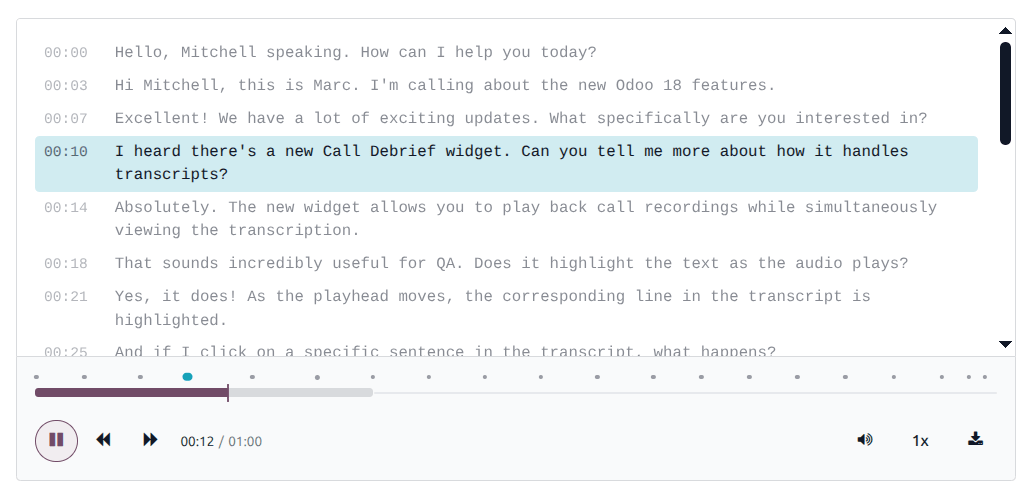Jump to line starting "Absolutely. The new widget"

(506, 219)
